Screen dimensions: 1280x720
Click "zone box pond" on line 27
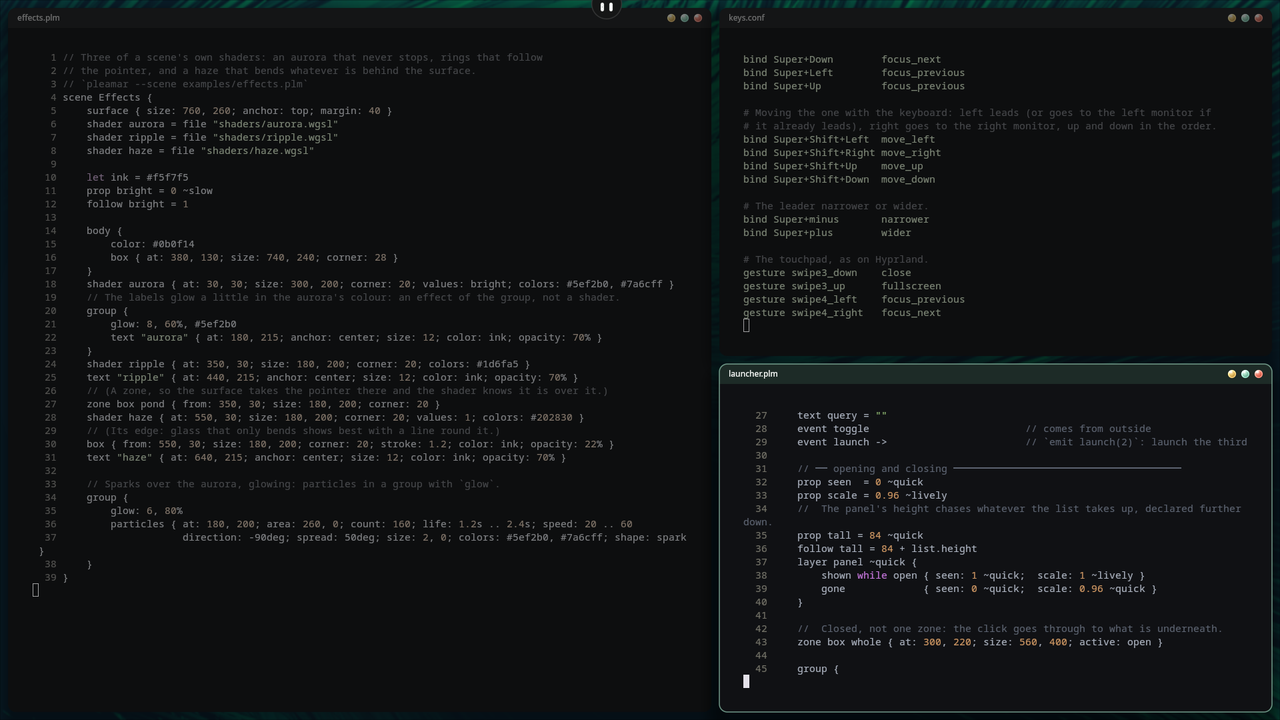[125, 404]
